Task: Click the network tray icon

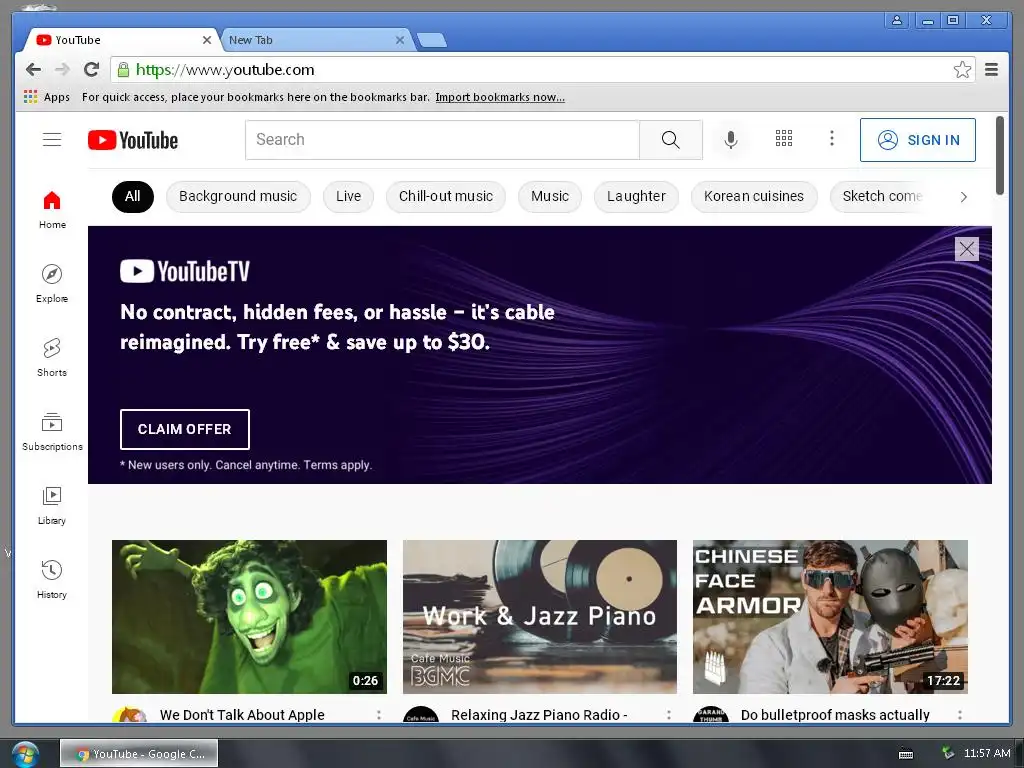Action: point(948,753)
